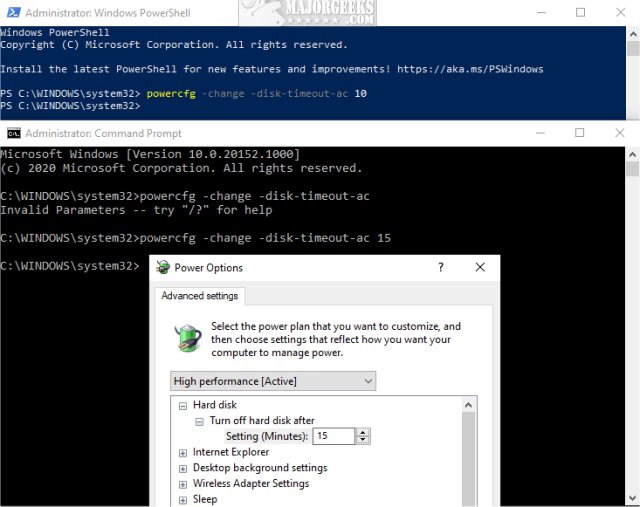Image resolution: width=640 pixels, height=507 pixels.
Task: Expand the Sleep settings node
Action: click(x=183, y=500)
